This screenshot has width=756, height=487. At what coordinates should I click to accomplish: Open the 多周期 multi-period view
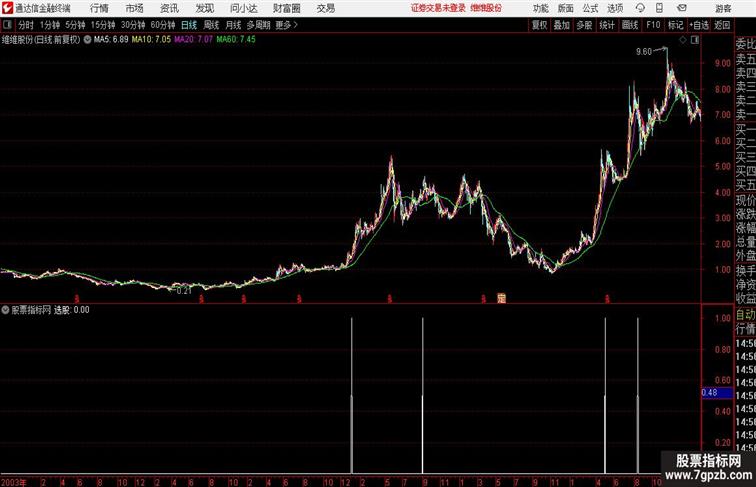pos(258,25)
